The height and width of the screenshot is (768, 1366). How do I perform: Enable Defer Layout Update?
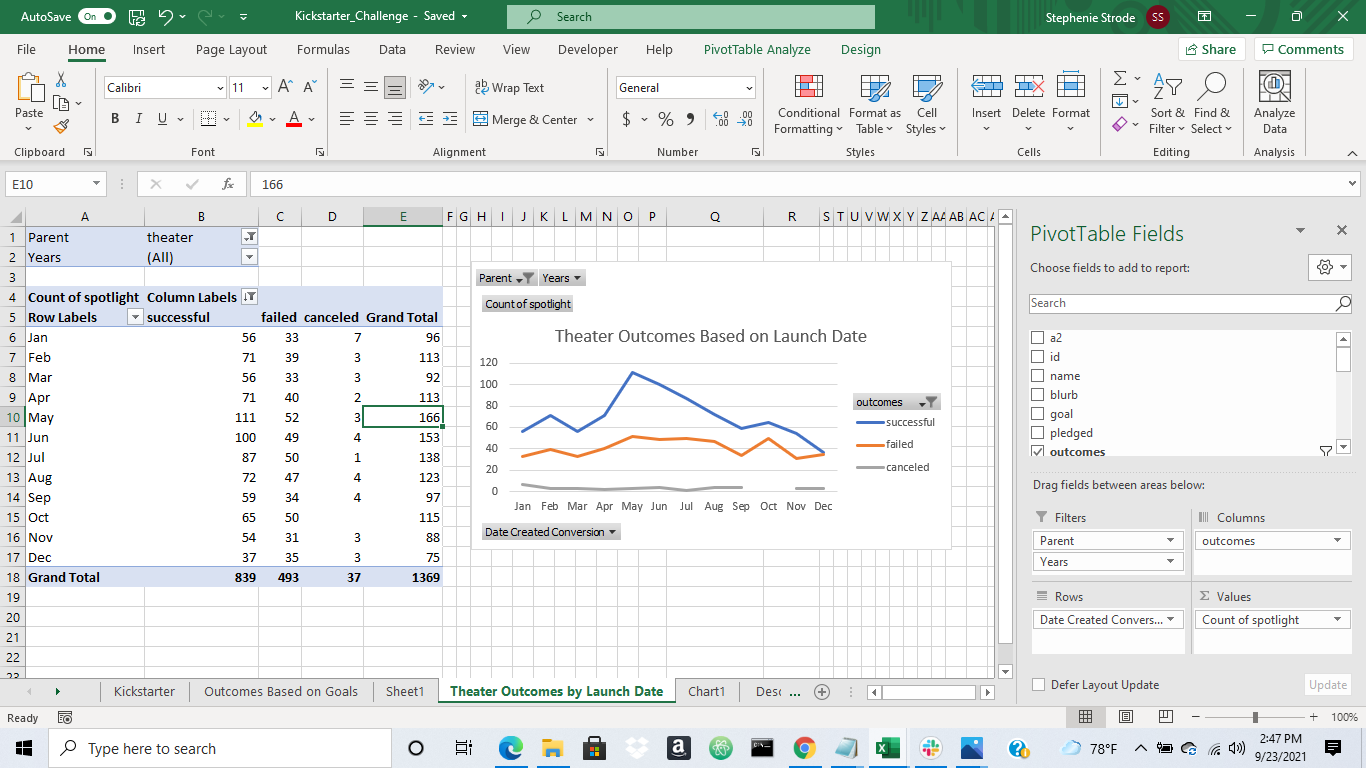click(1039, 685)
